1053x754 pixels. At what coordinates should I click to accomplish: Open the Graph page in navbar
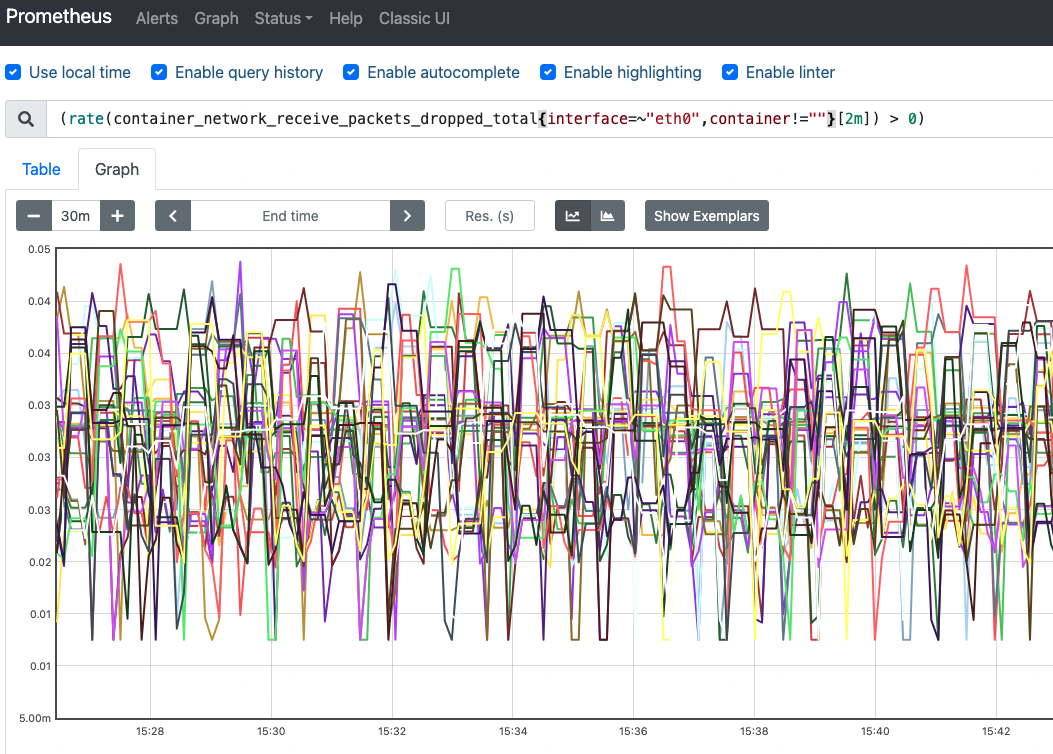coord(216,18)
